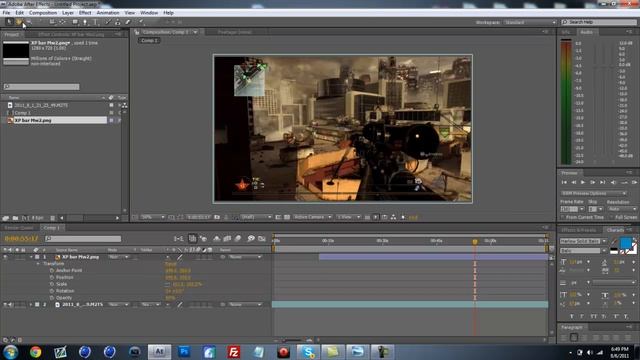Enable From Current Time checkbox
This screenshot has width=640, height=360.
[563, 217]
